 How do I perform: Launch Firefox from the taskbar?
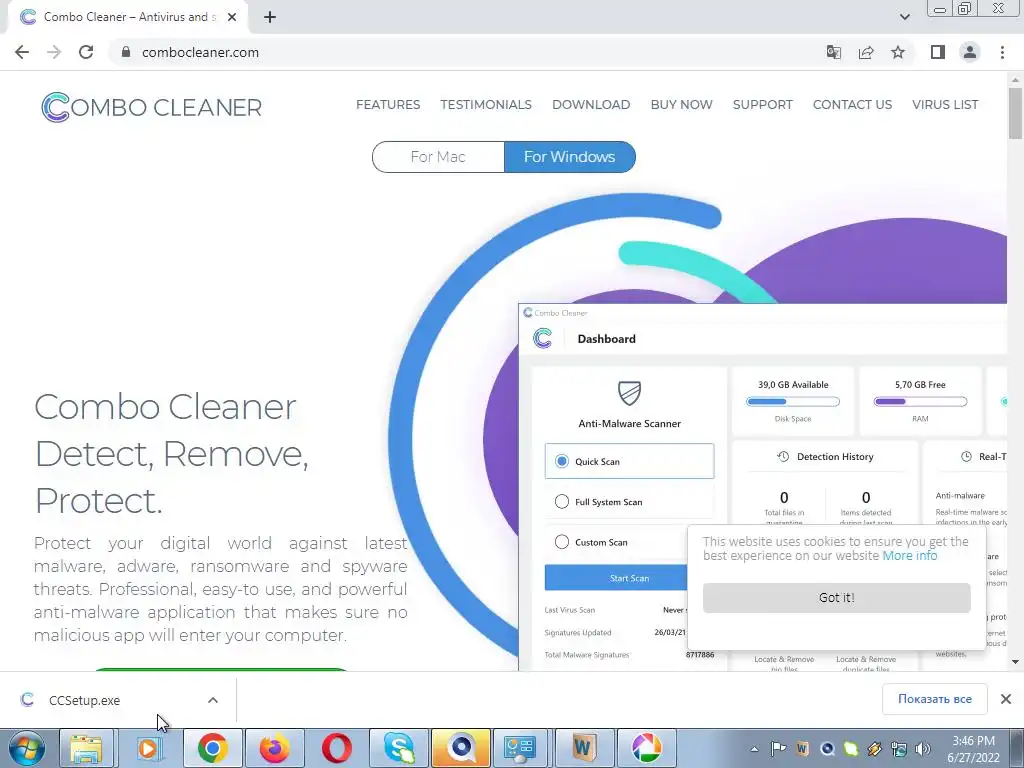(274, 748)
